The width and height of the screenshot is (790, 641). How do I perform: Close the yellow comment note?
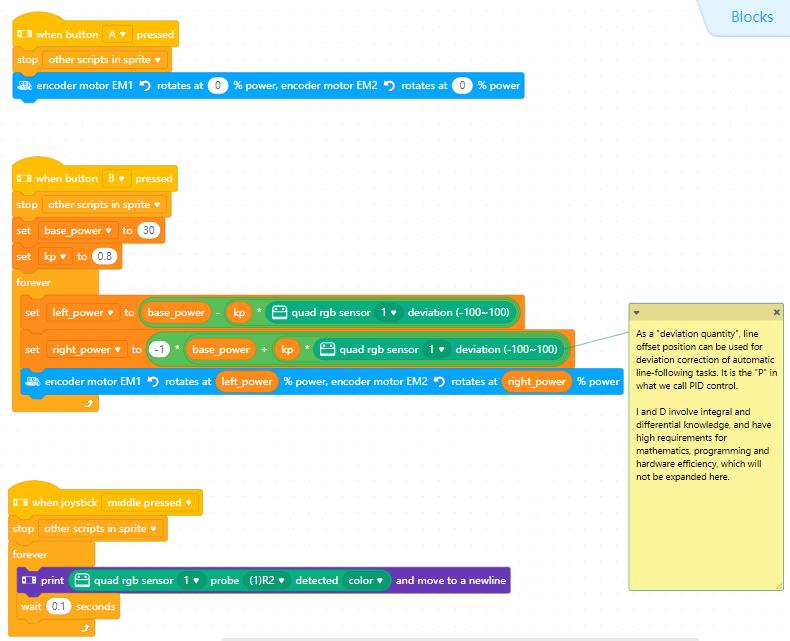(777, 313)
